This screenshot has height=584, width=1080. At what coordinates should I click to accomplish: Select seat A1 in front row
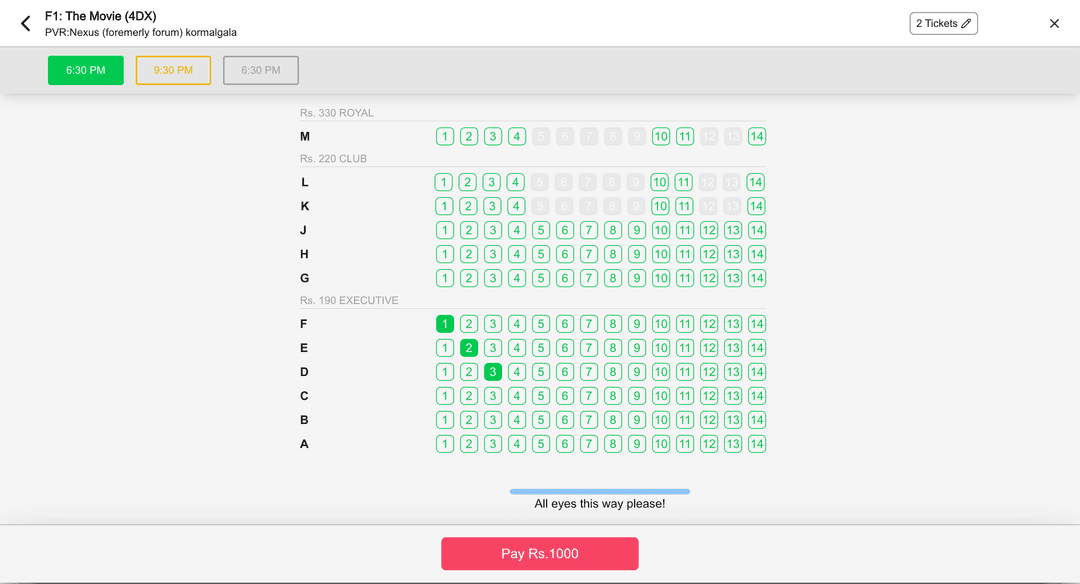coord(445,444)
